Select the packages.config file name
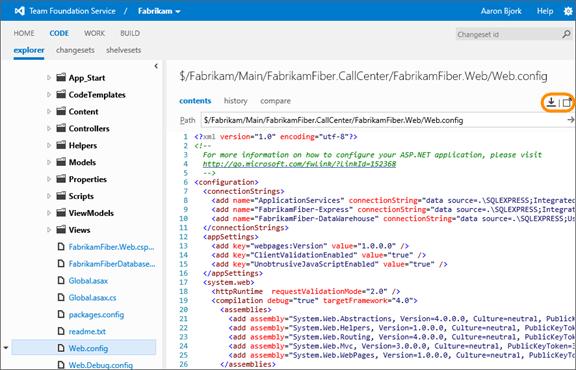576x370 pixels. [96, 315]
